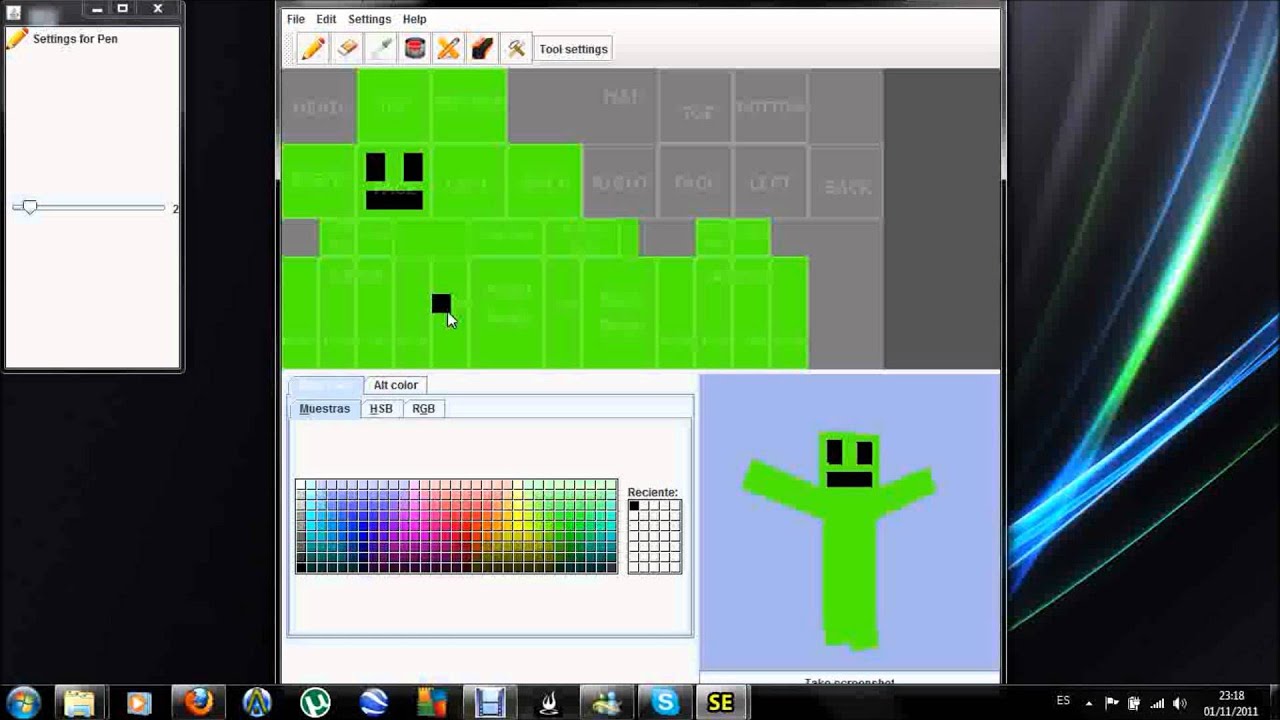The height and width of the screenshot is (720, 1280).
Task: Click the ES language indicator
Action: click(1063, 701)
